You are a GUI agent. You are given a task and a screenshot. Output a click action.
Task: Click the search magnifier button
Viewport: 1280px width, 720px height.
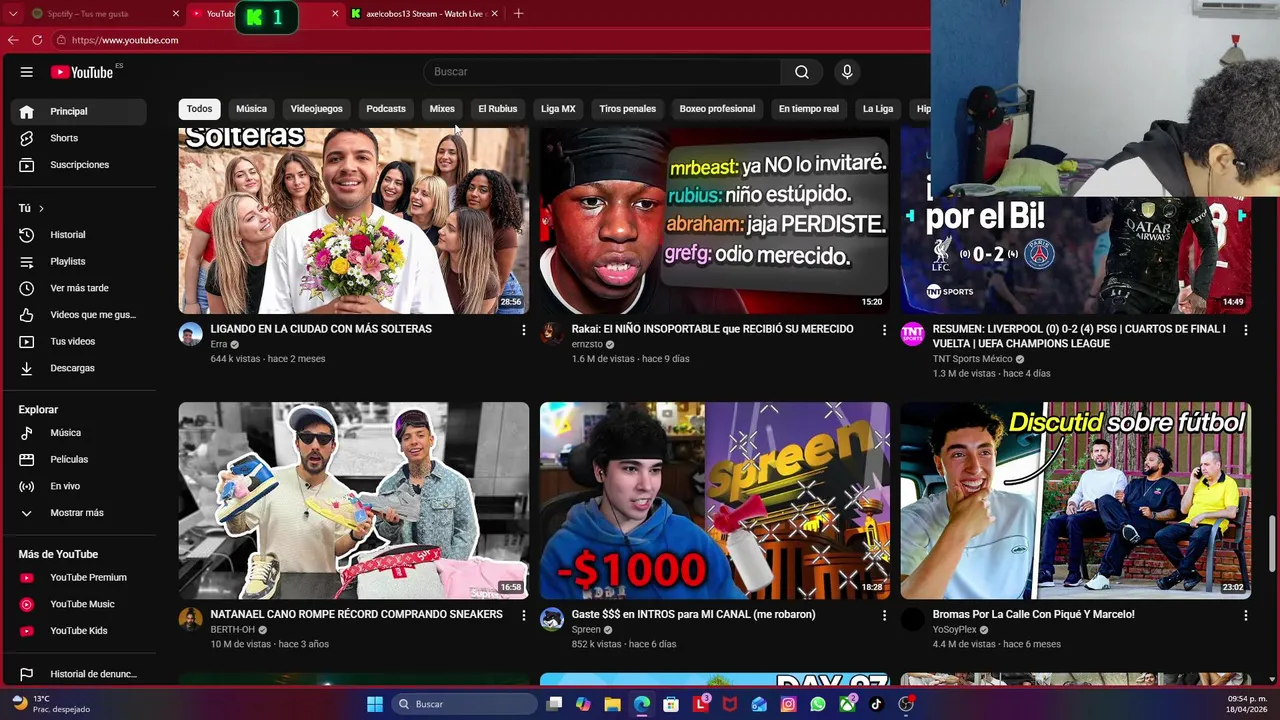(x=801, y=72)
